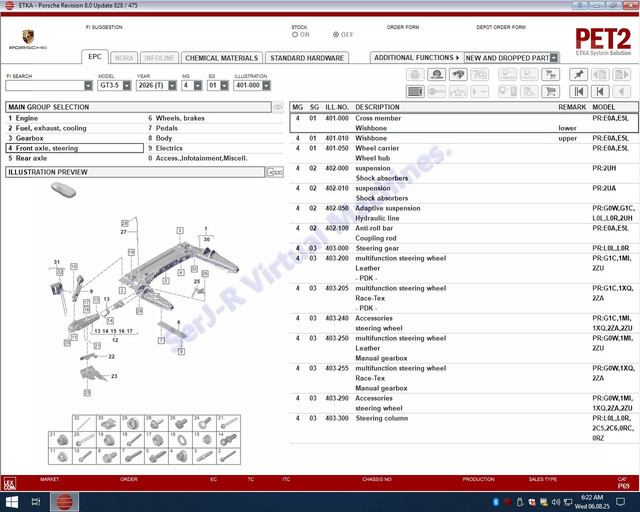The image size is (640, 512).
Task: Open the SG dropdown showing 01
Action: [224, 85]
